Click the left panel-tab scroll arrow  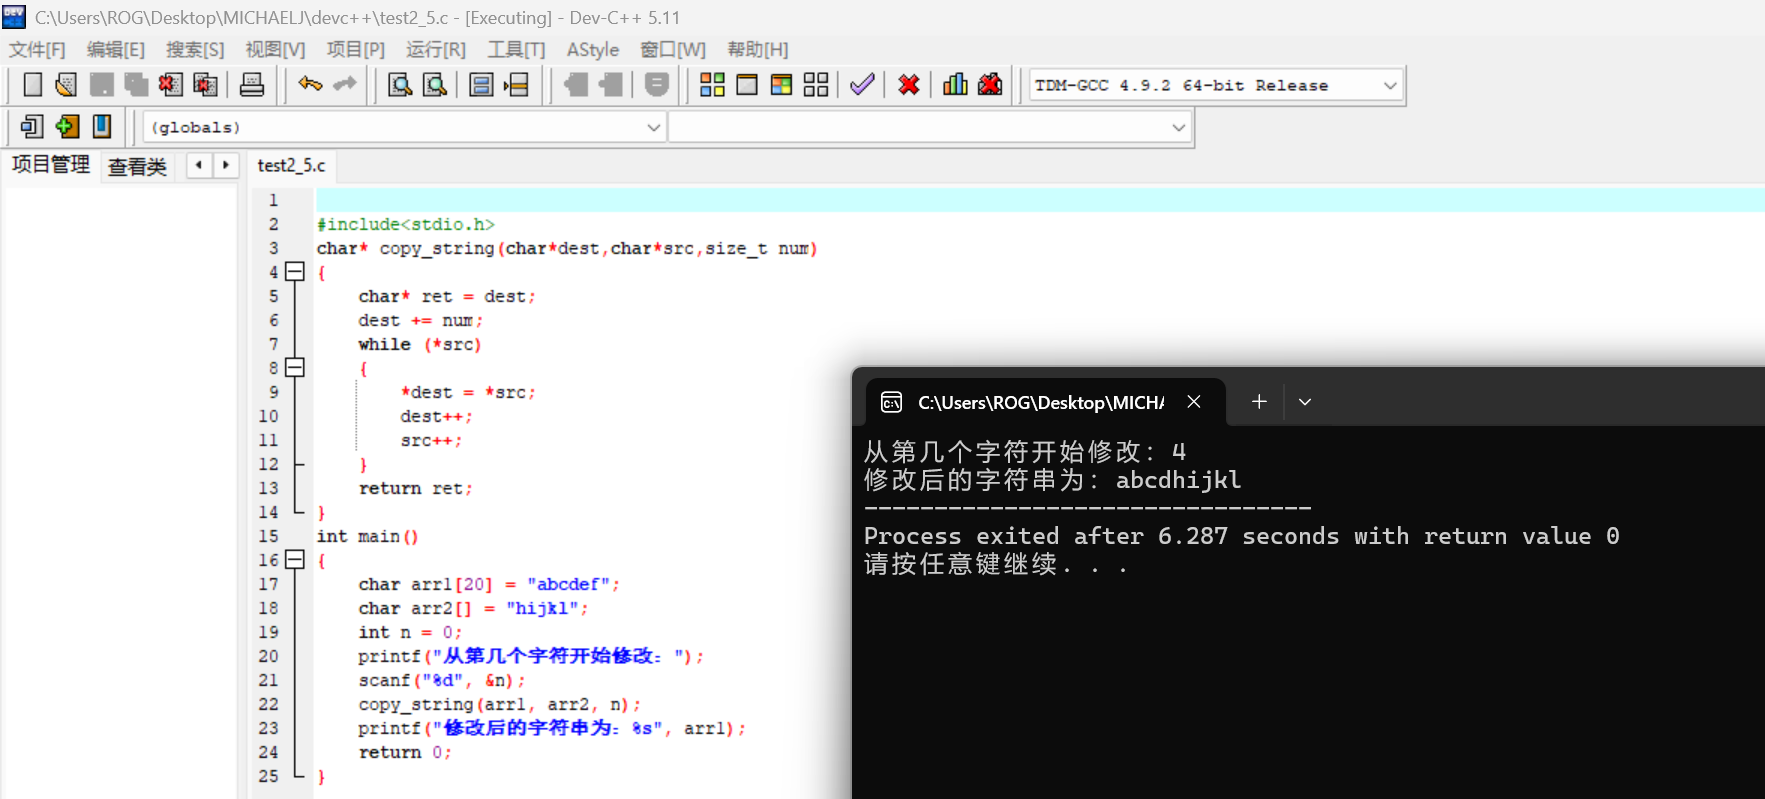pyautogui.click(x=199, y=165)
